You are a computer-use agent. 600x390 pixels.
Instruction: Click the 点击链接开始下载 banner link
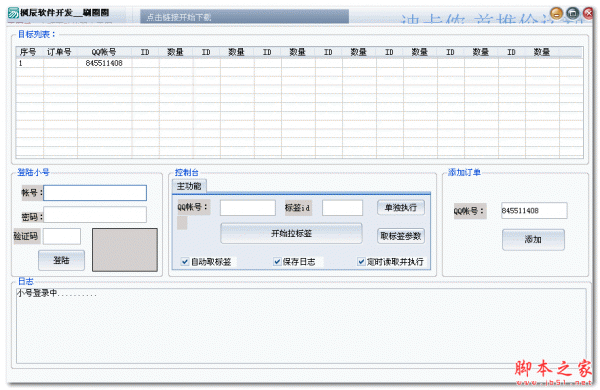(x=244, y=17)
